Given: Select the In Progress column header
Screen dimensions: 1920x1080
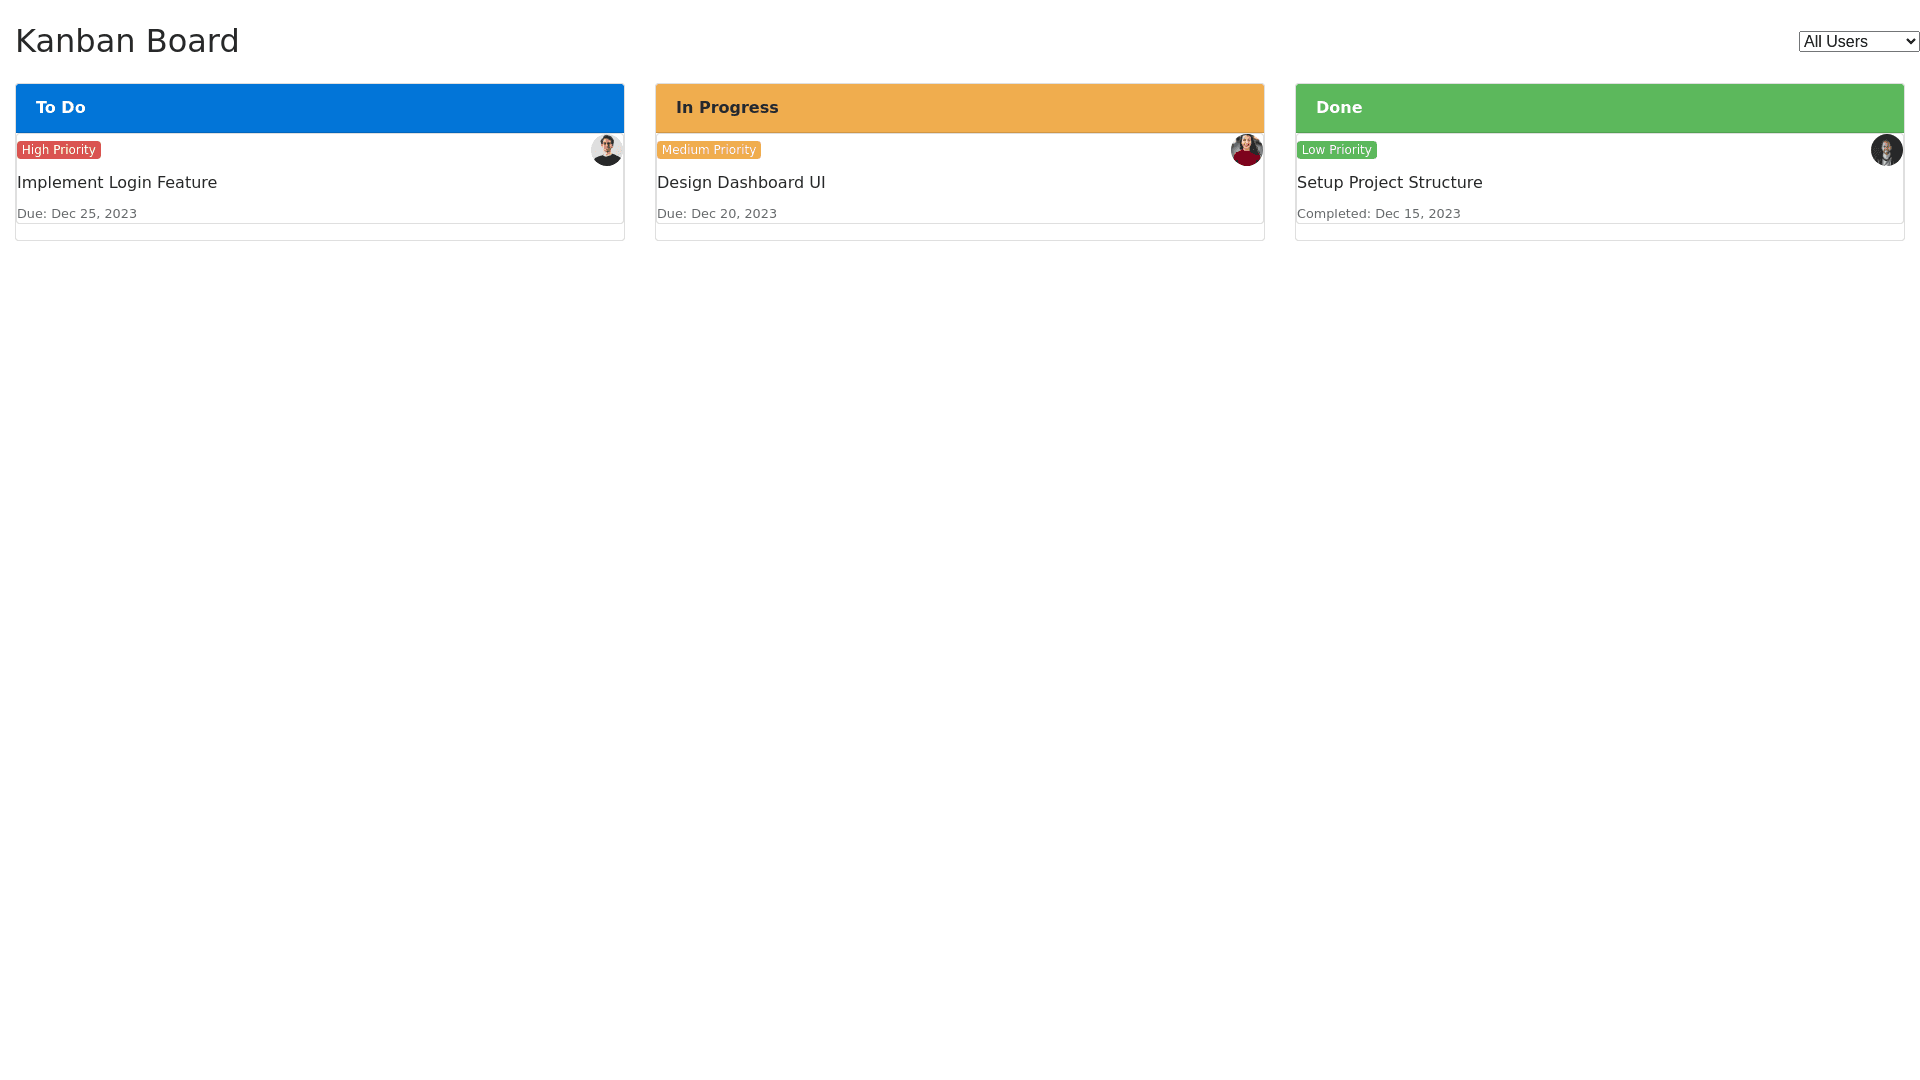Looking at the screenshot, I should (960, 108).
